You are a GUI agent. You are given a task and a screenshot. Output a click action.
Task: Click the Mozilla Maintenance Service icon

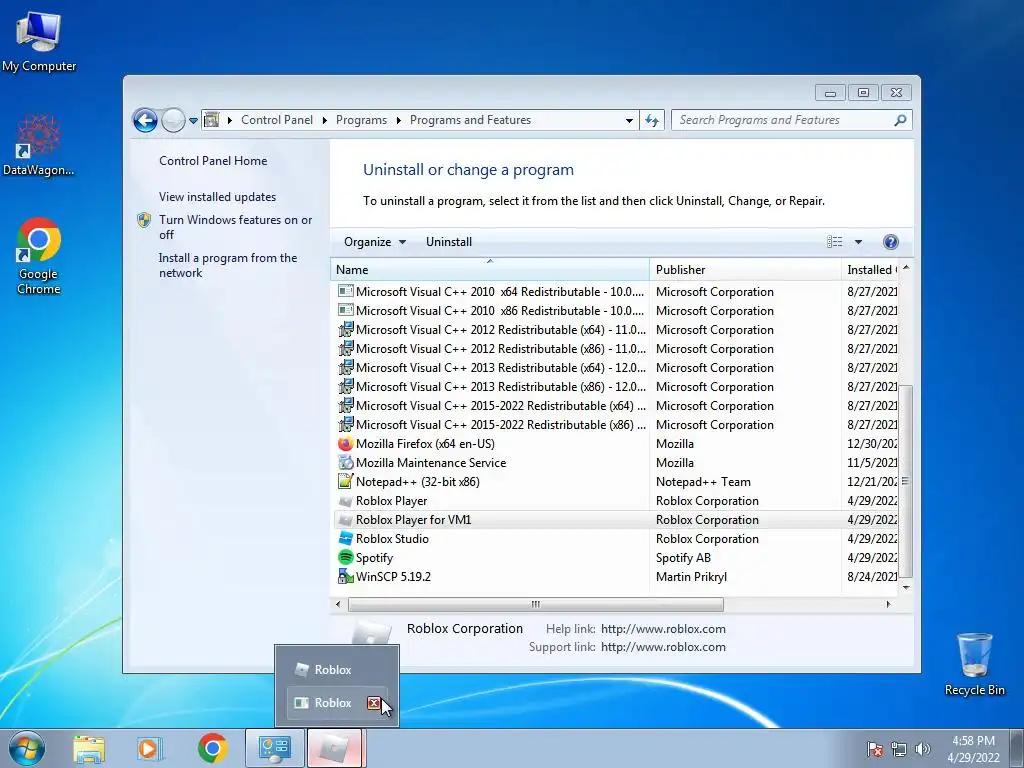tap(345, 462)
